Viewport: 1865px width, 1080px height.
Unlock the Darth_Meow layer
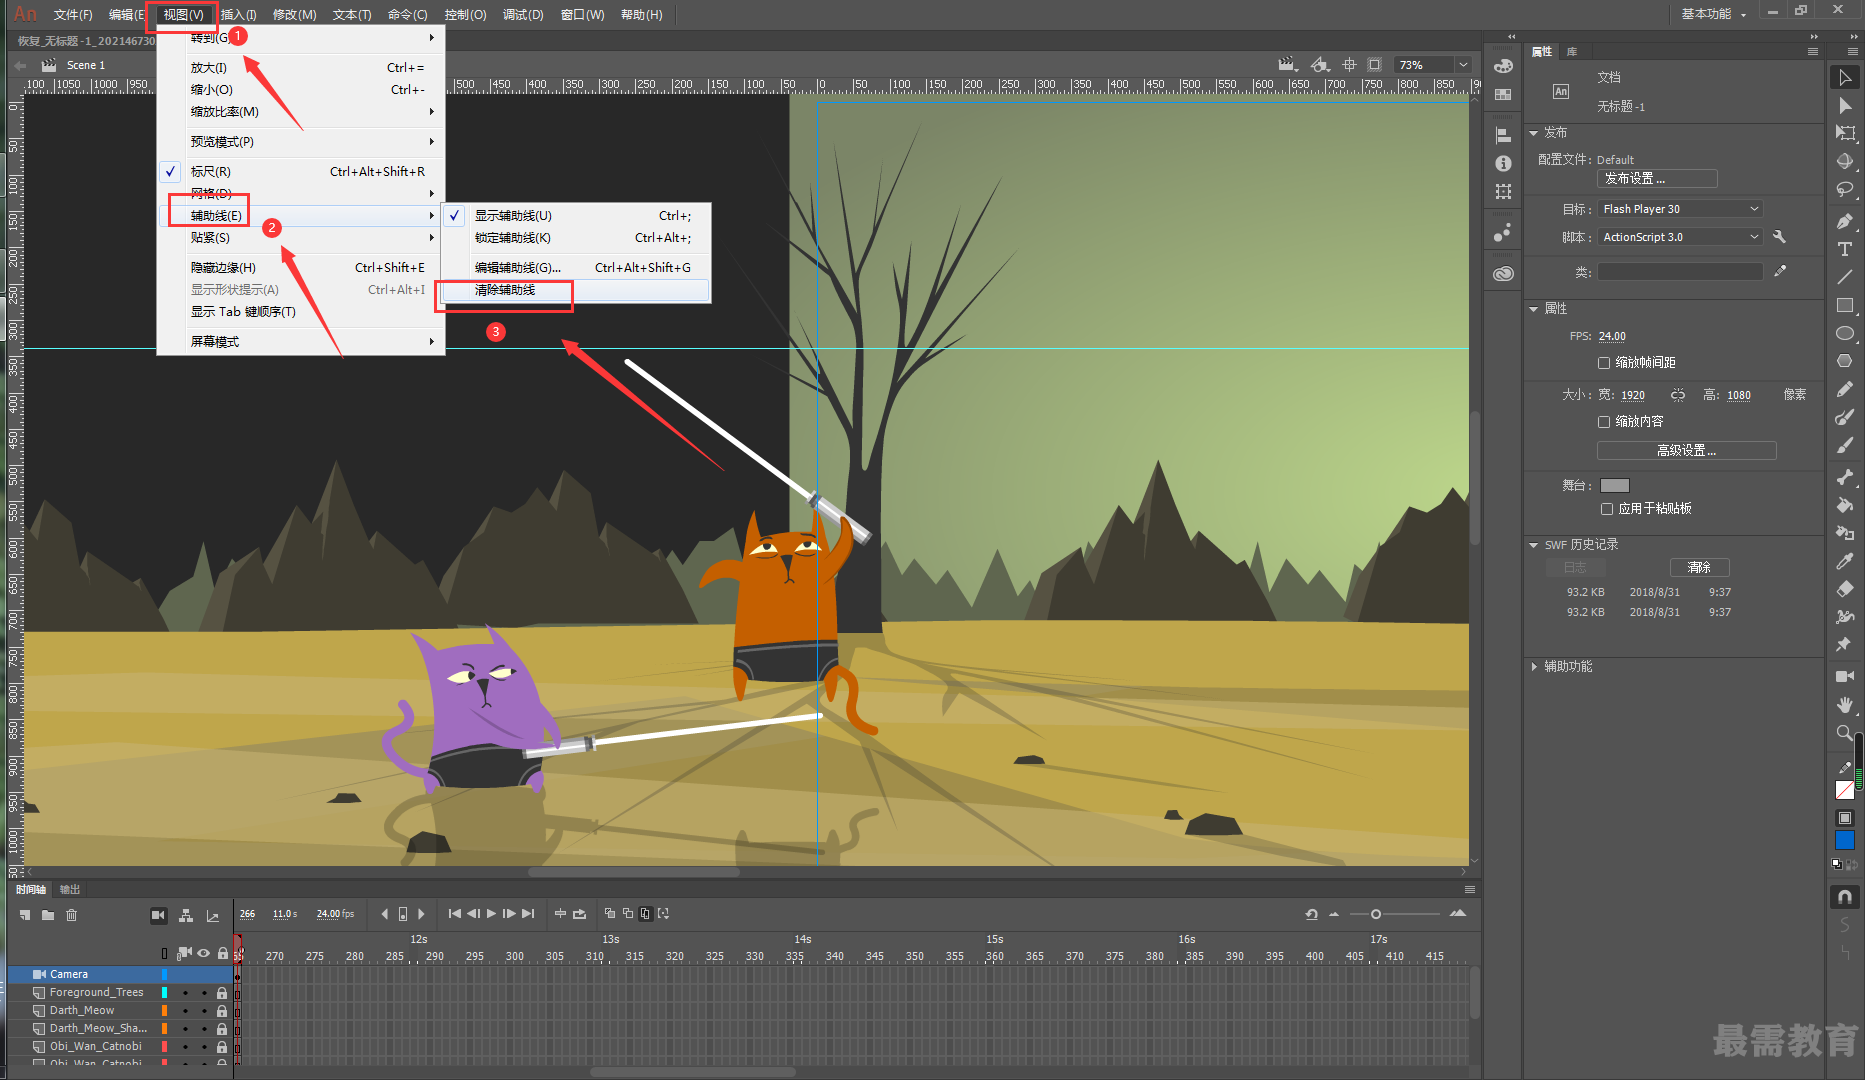click(222, 1011)
